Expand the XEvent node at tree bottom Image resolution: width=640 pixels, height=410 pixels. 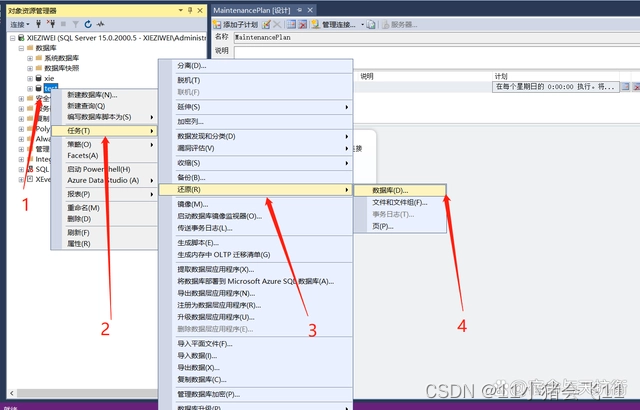tap(21, 180)
